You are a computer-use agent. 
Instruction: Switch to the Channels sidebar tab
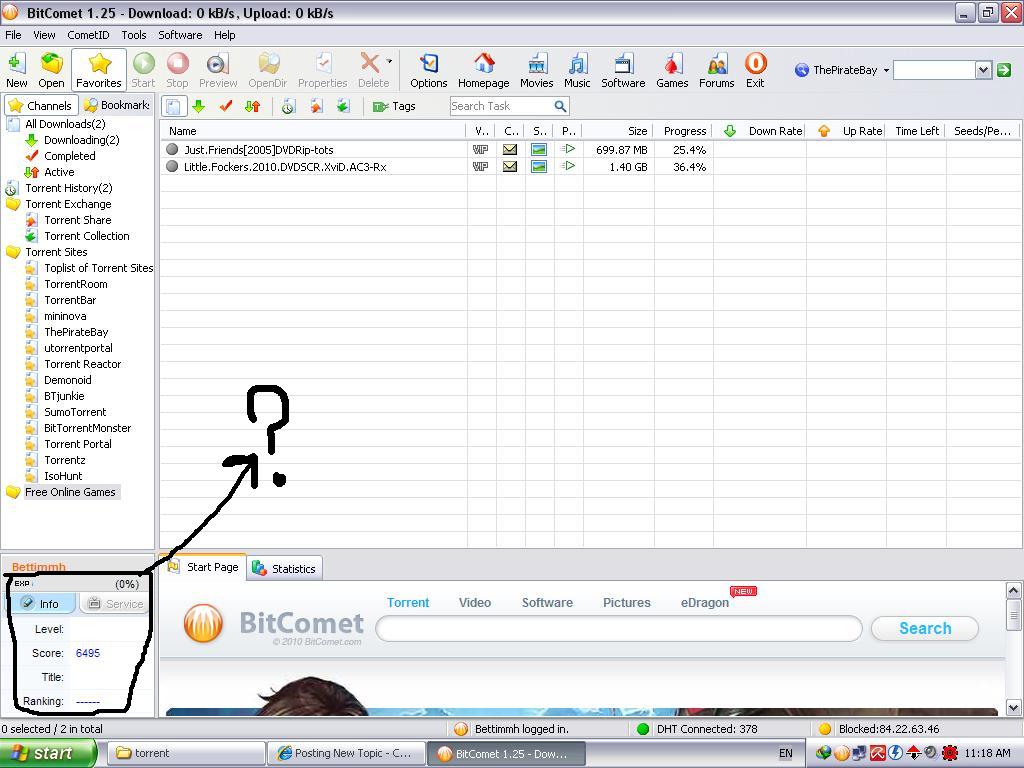coord(40,105)
